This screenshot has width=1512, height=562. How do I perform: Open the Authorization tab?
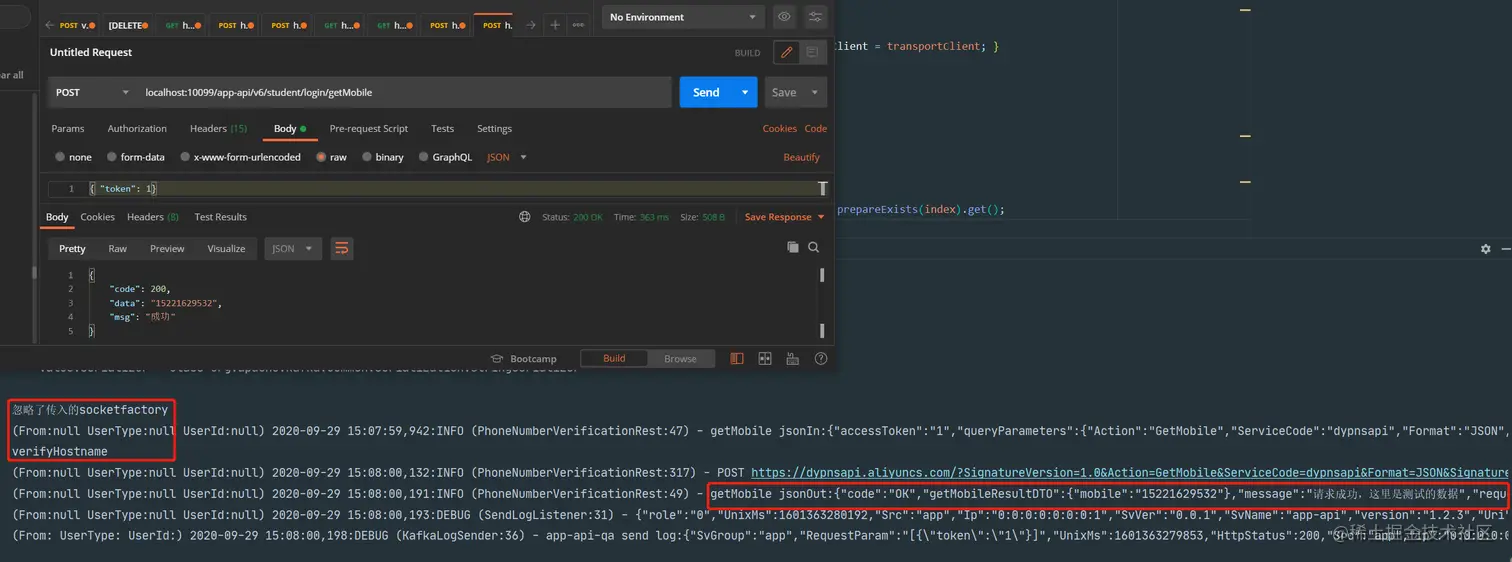tap(137, 129)
